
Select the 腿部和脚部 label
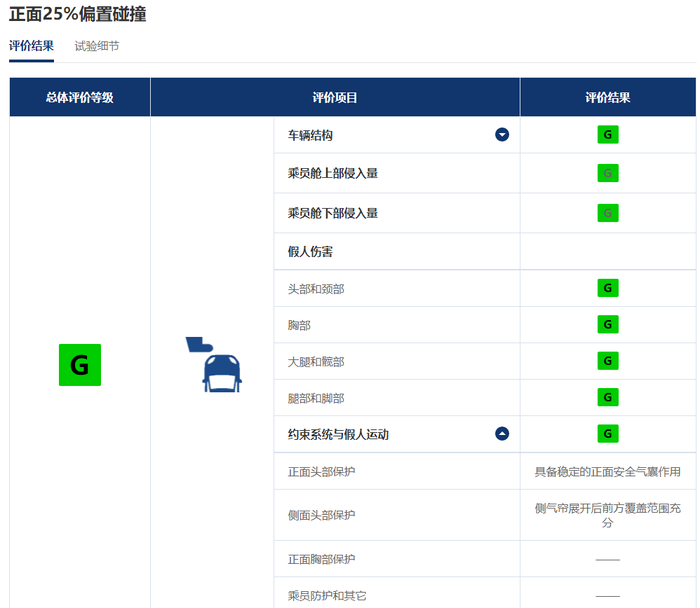click(316, 398)
